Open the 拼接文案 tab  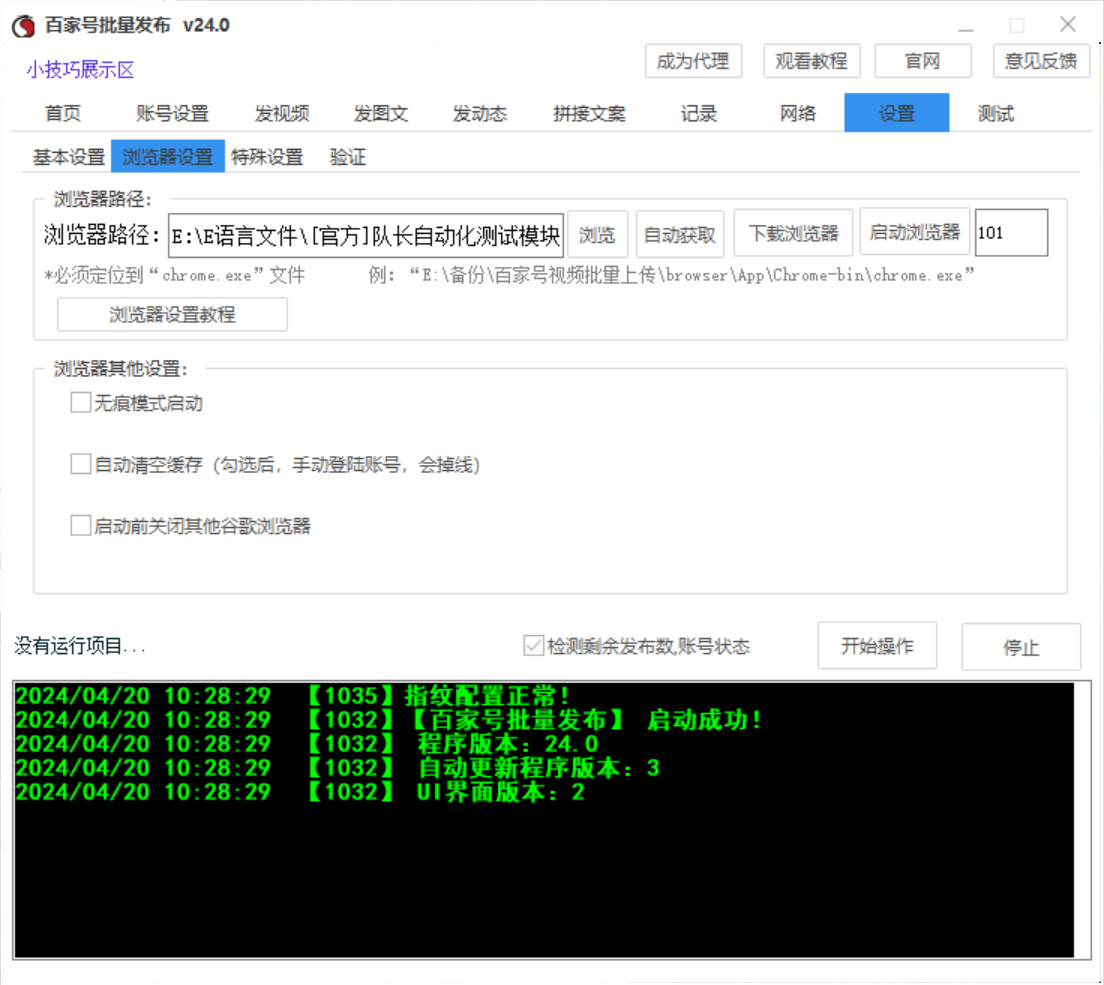[x=589, y=113]
